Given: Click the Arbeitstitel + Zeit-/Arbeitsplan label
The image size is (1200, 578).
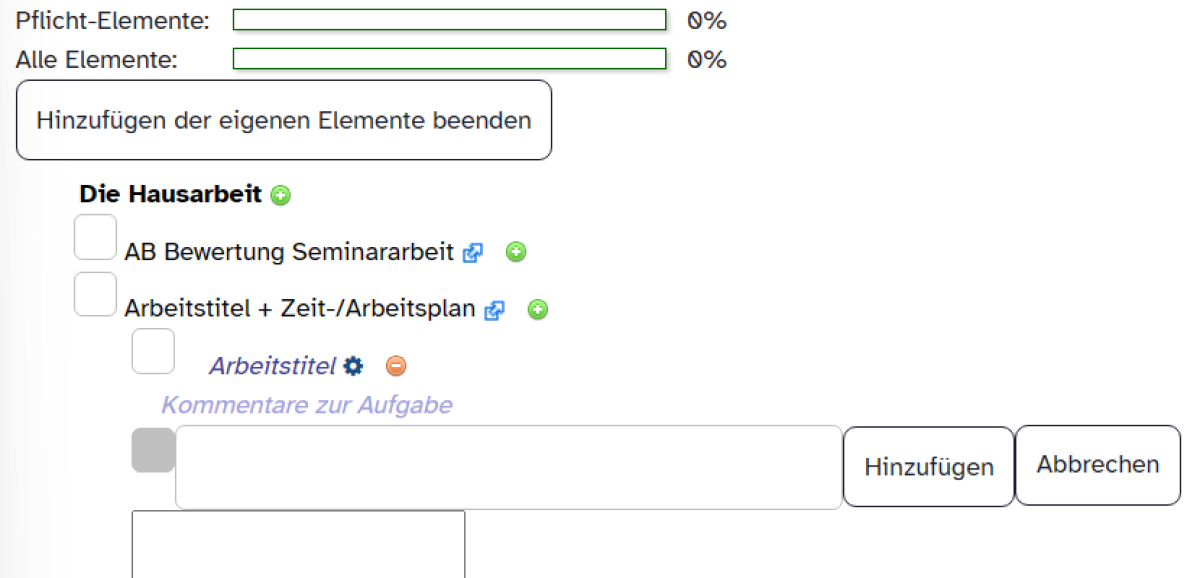Looking at the screenshot, I should coord(299,309).
